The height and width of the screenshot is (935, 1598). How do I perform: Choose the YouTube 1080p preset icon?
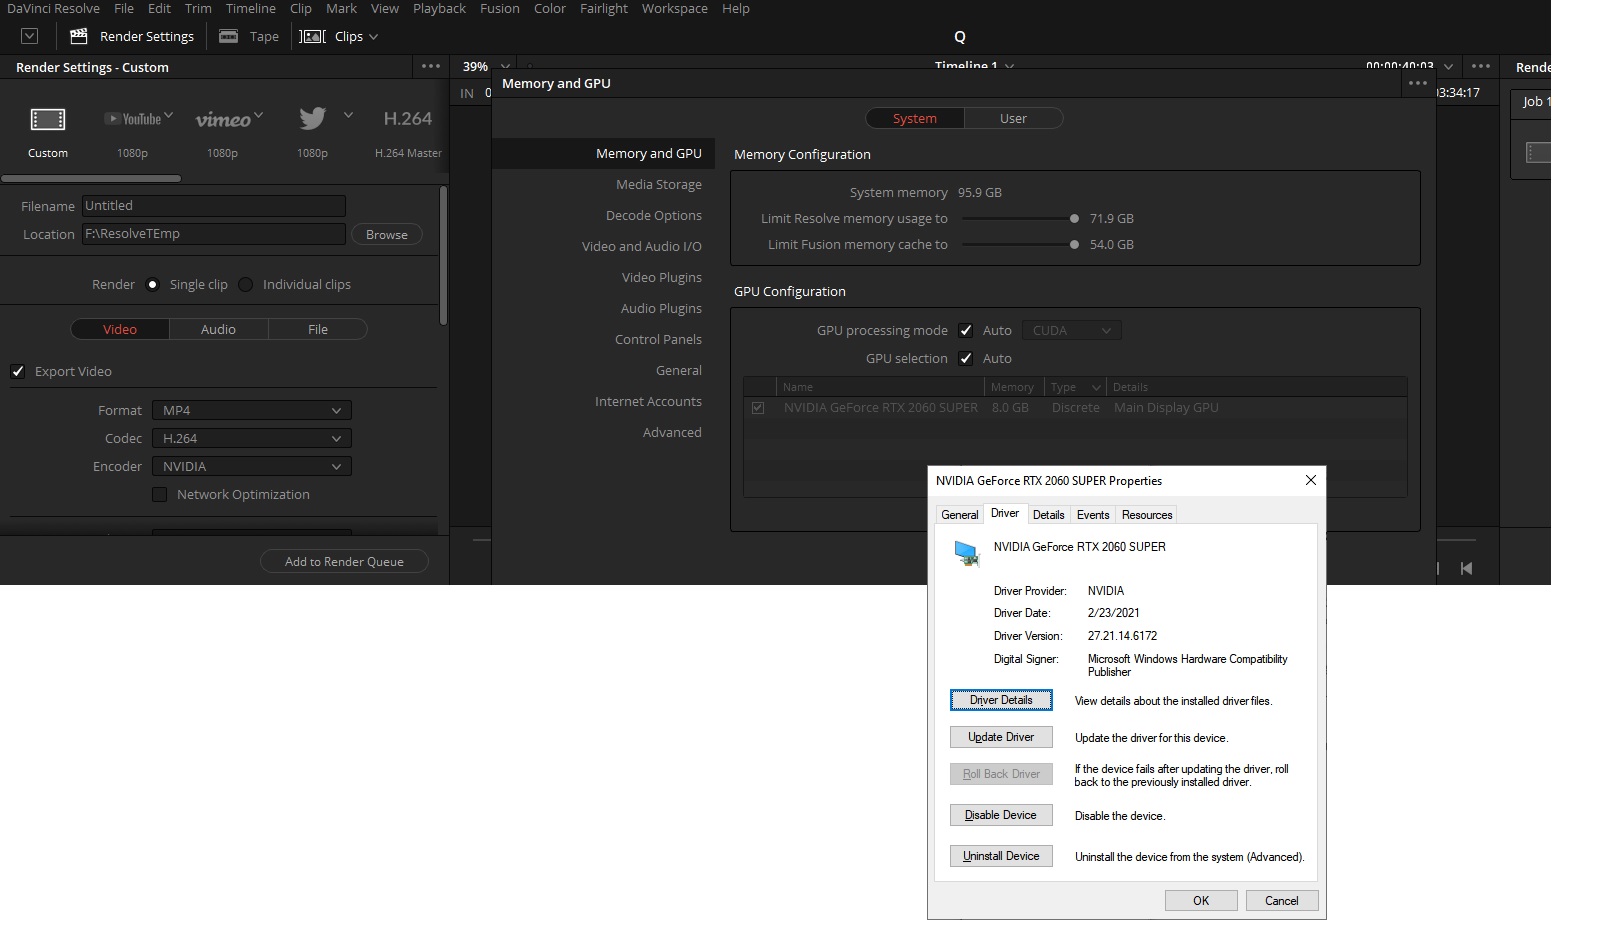[133, 119]
